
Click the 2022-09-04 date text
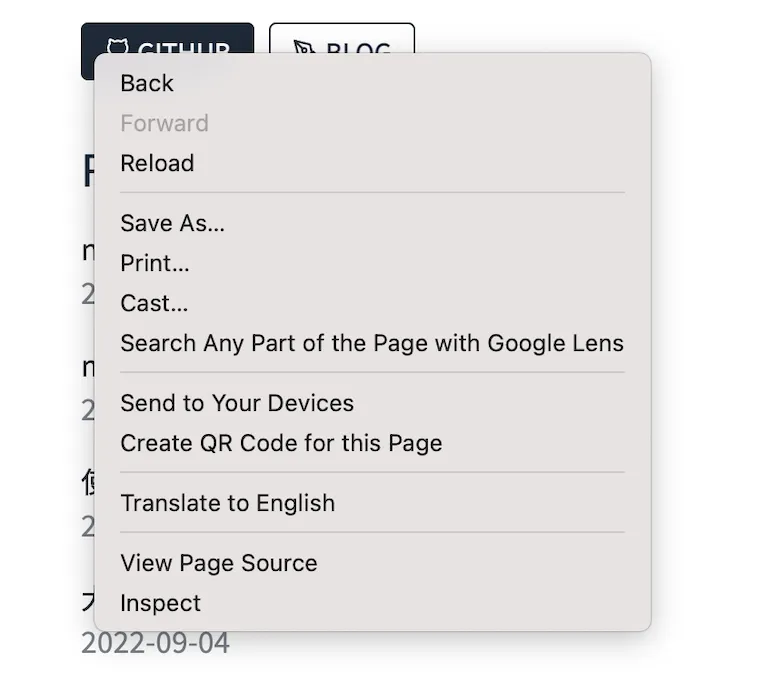(155, 643)
